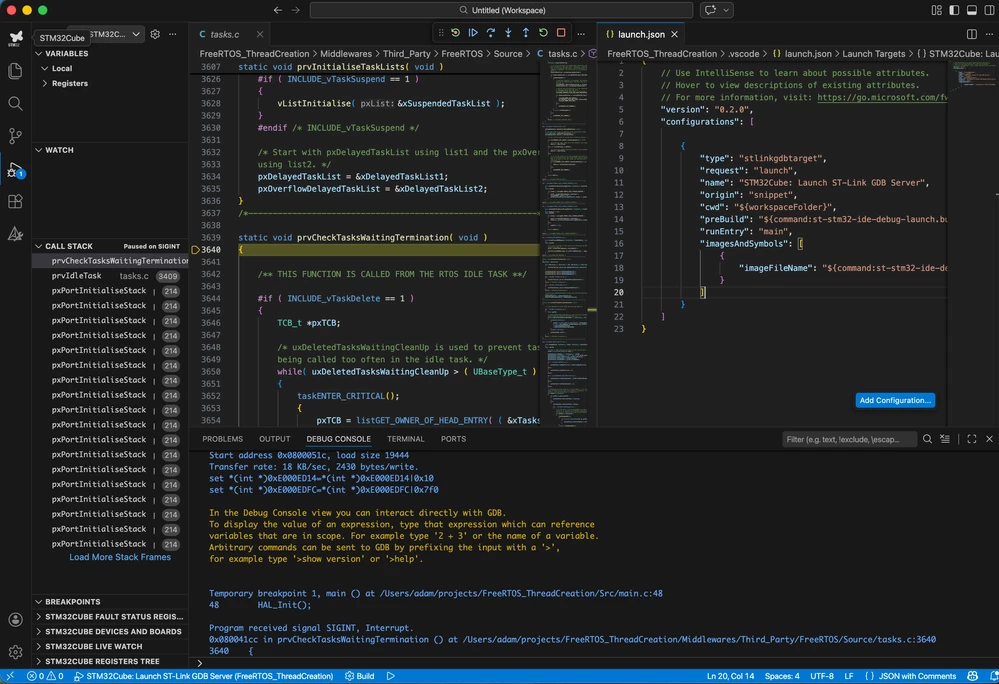Open errors and warnings status item

tap(45, 676)
